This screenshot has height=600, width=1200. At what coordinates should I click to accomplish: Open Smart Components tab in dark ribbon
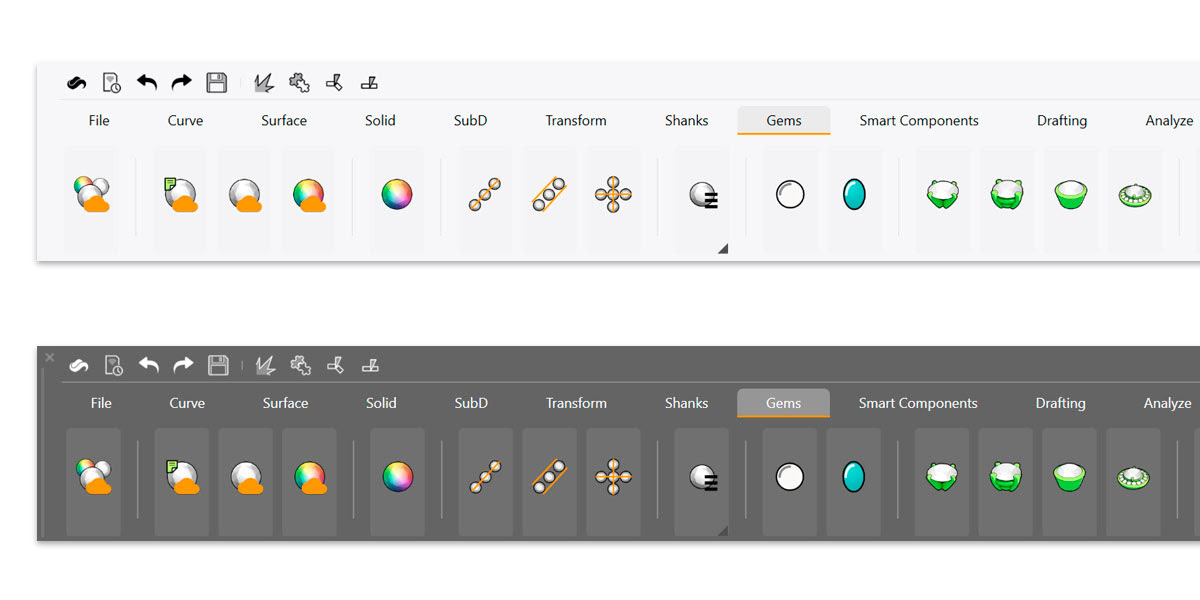[918, 403]
